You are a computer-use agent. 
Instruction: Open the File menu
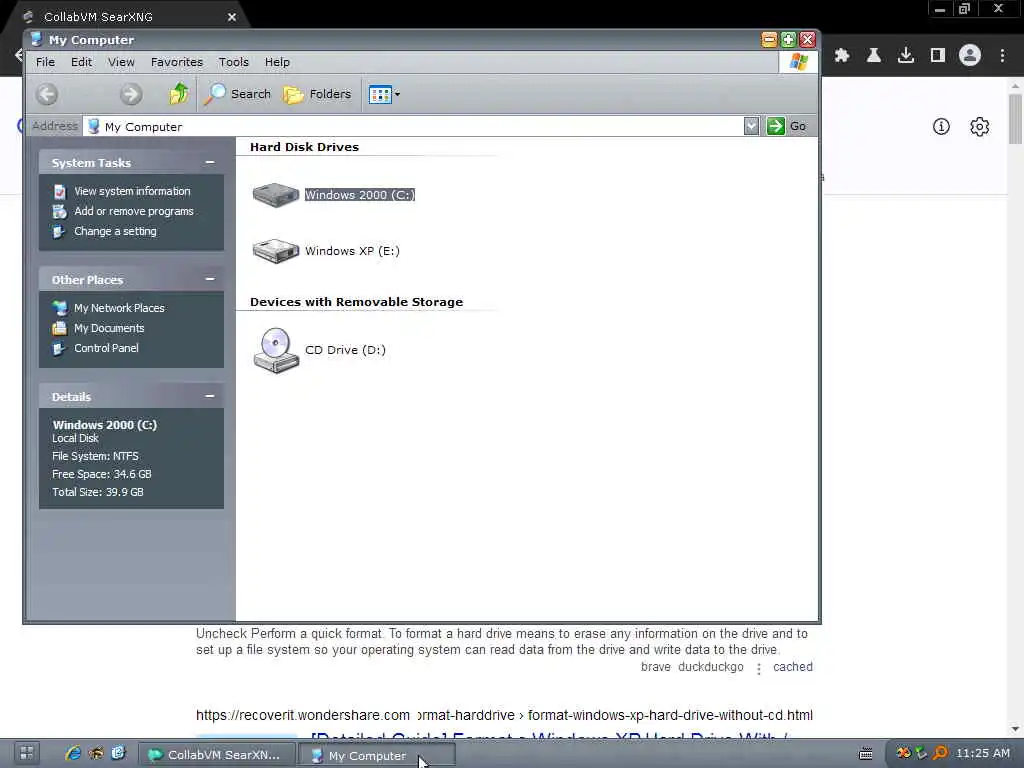pos(45,62)
